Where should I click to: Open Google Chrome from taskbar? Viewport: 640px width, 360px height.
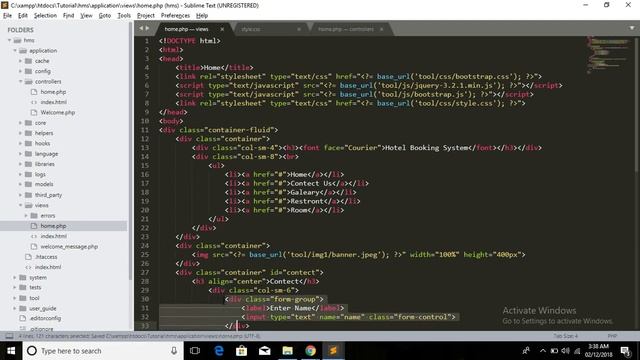coord(310,351)
